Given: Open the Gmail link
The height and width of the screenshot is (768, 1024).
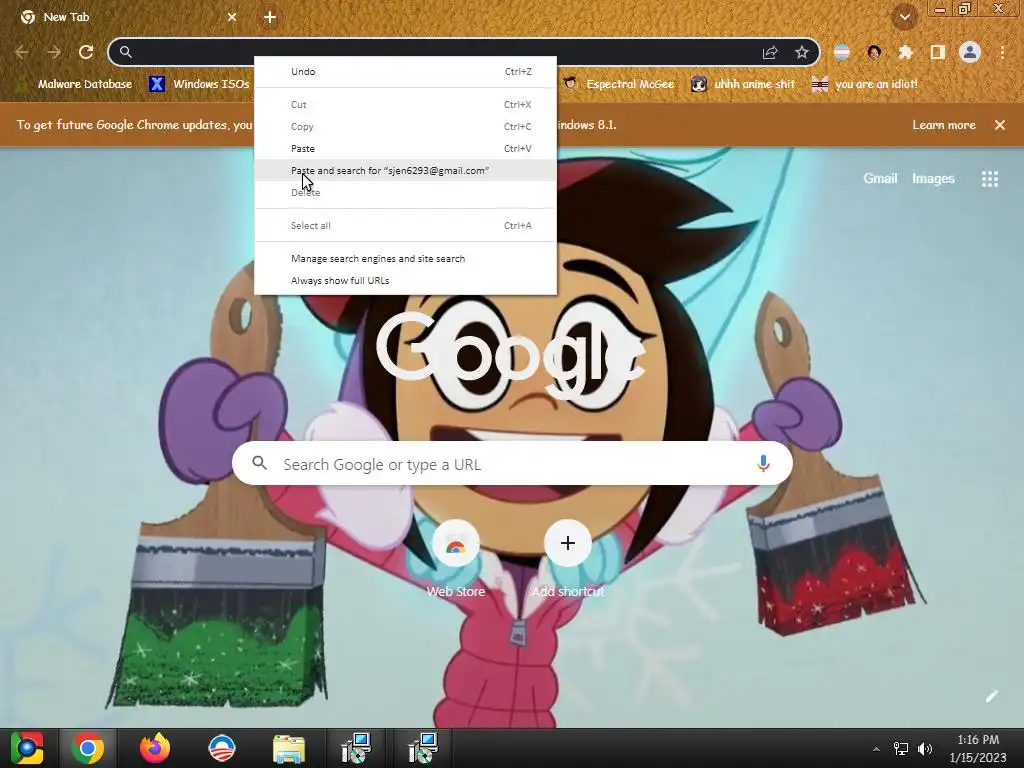Looking at the screenshot, I should coord(880,178).
